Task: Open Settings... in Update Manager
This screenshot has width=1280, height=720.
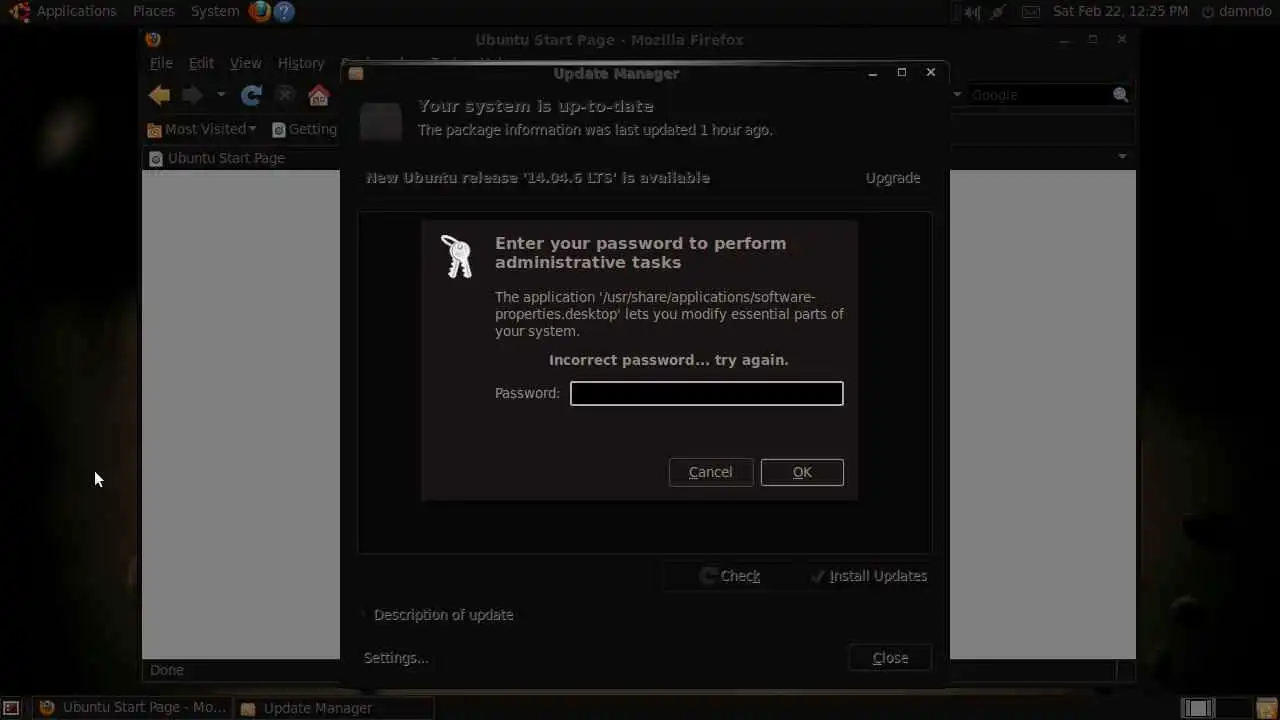Action: pyautogui.click(x=396, y=658)
